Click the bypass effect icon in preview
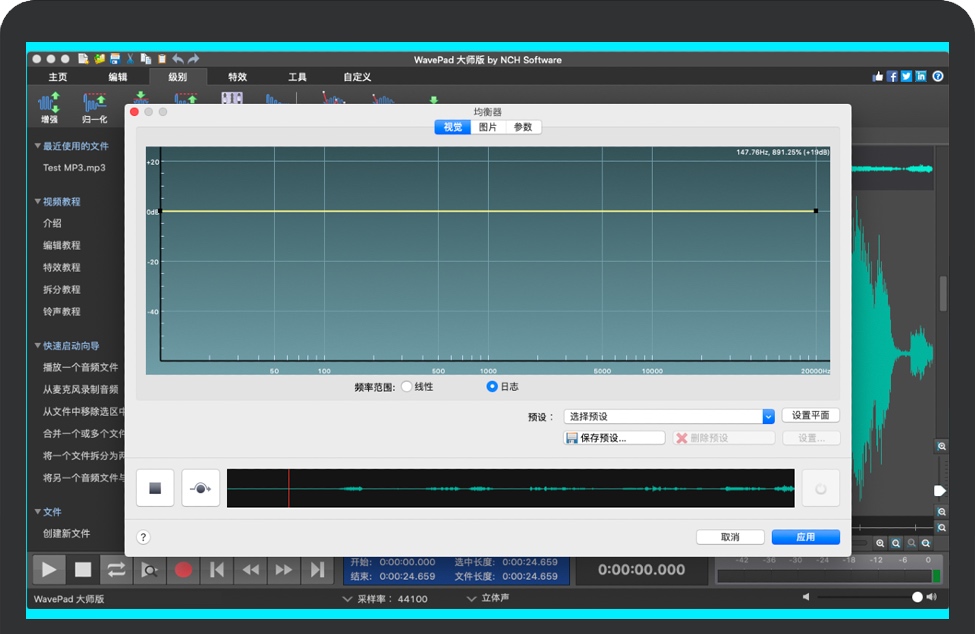This screenshot has height=634, width=975. (x=201, y=489)
